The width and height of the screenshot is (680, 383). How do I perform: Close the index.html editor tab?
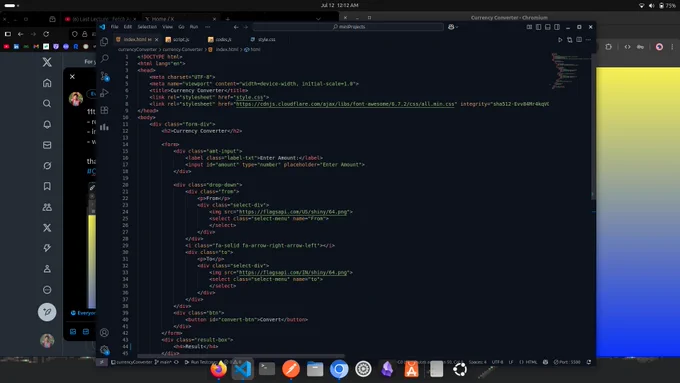pyautogui.click(x=157, y=39)
